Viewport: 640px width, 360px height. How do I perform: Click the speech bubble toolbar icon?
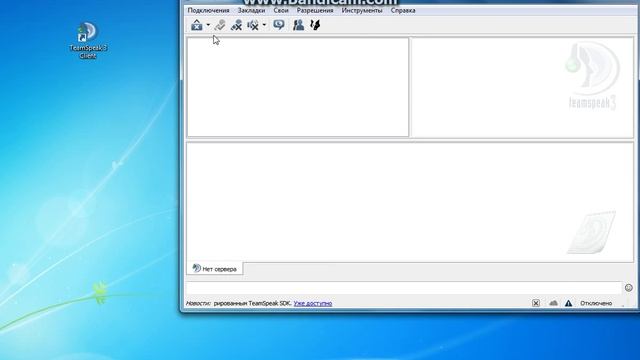279,25
